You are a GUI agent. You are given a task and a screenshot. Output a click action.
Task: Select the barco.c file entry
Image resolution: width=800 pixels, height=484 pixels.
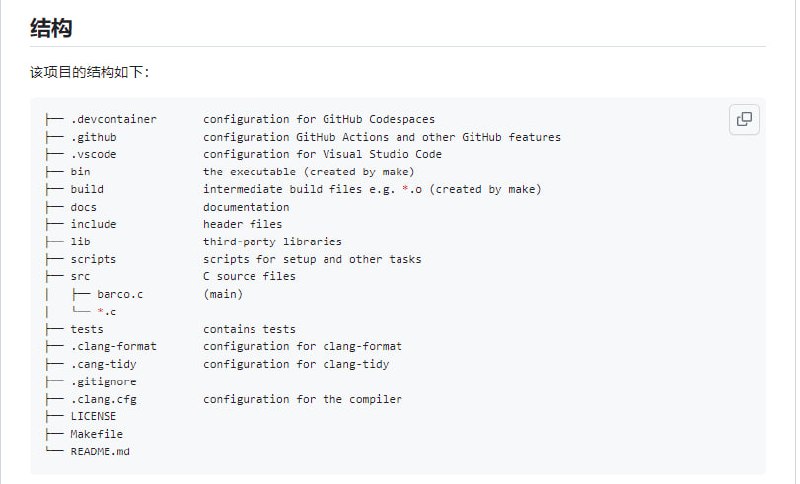point(120,294)
